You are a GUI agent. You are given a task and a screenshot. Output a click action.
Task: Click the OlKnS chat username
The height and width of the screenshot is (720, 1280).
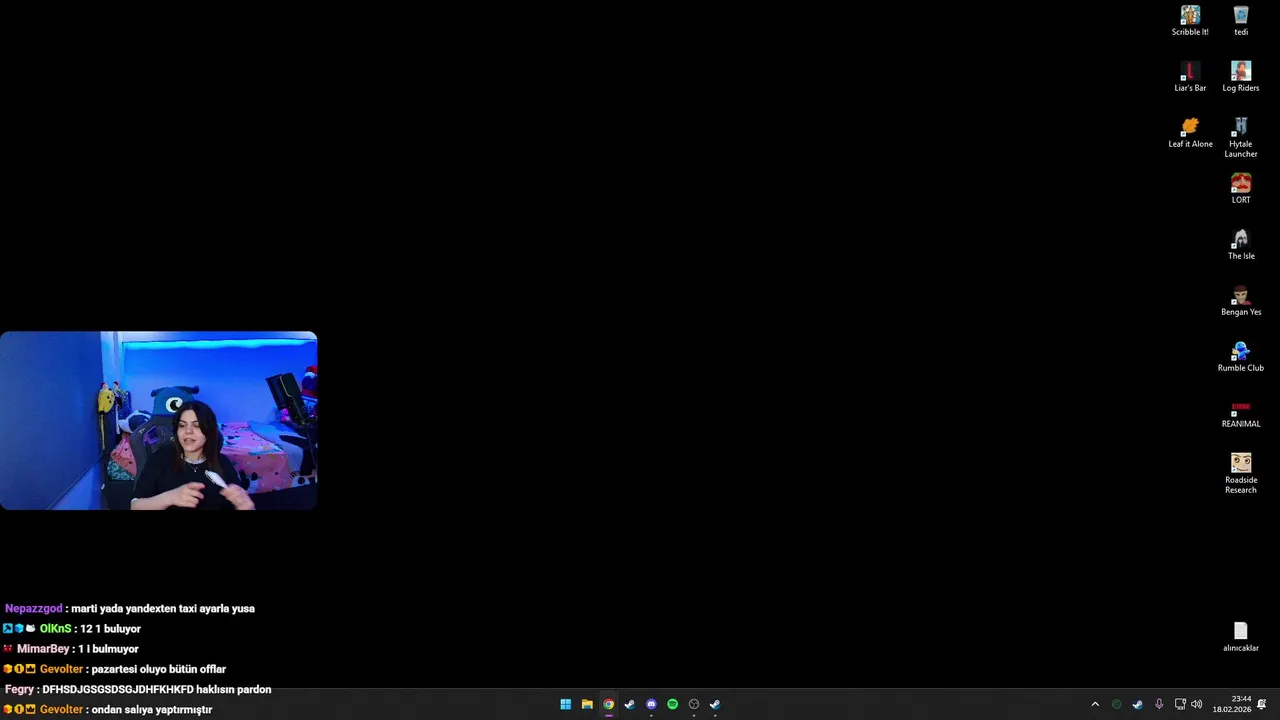(x=56, y=629)
